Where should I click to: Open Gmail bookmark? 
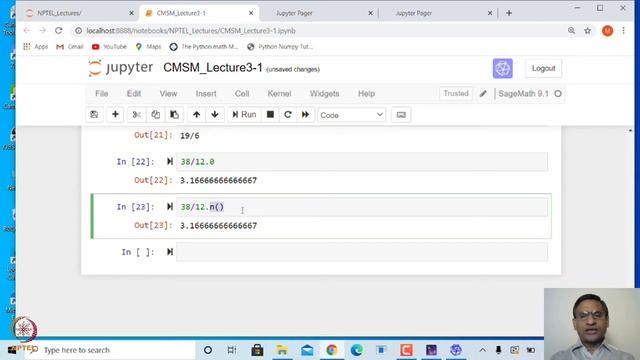(70, 47)
